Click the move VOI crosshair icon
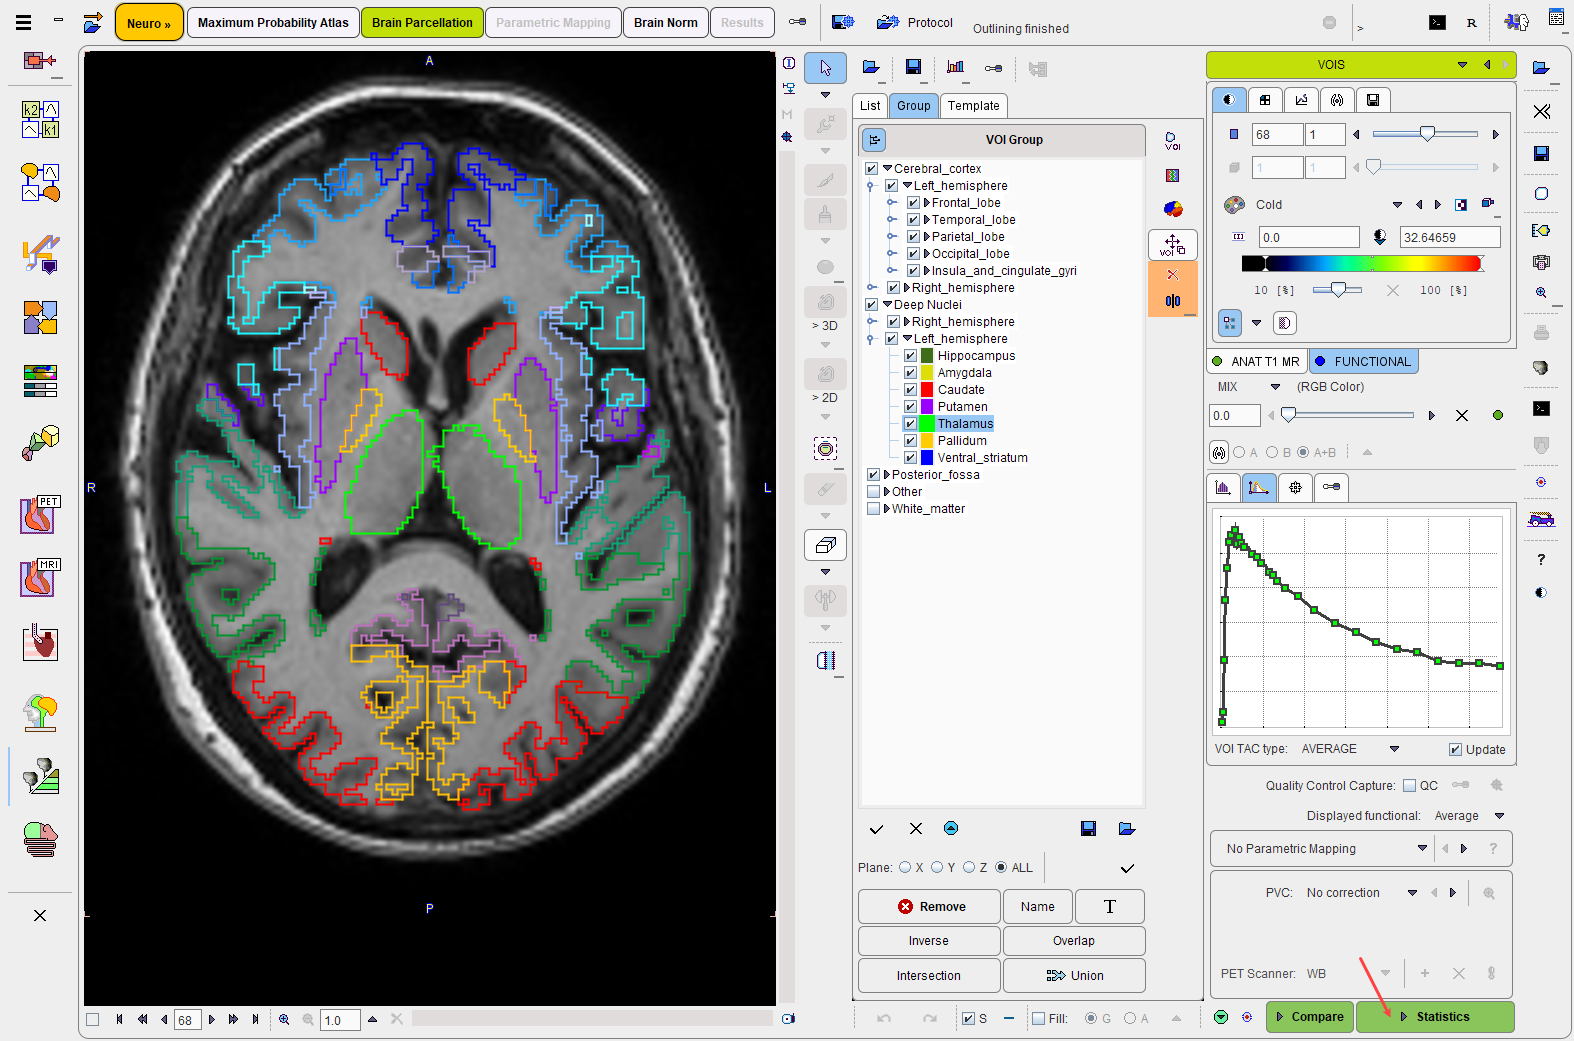Viewport: 1574px width, 1041px height. click(1173, 245)
